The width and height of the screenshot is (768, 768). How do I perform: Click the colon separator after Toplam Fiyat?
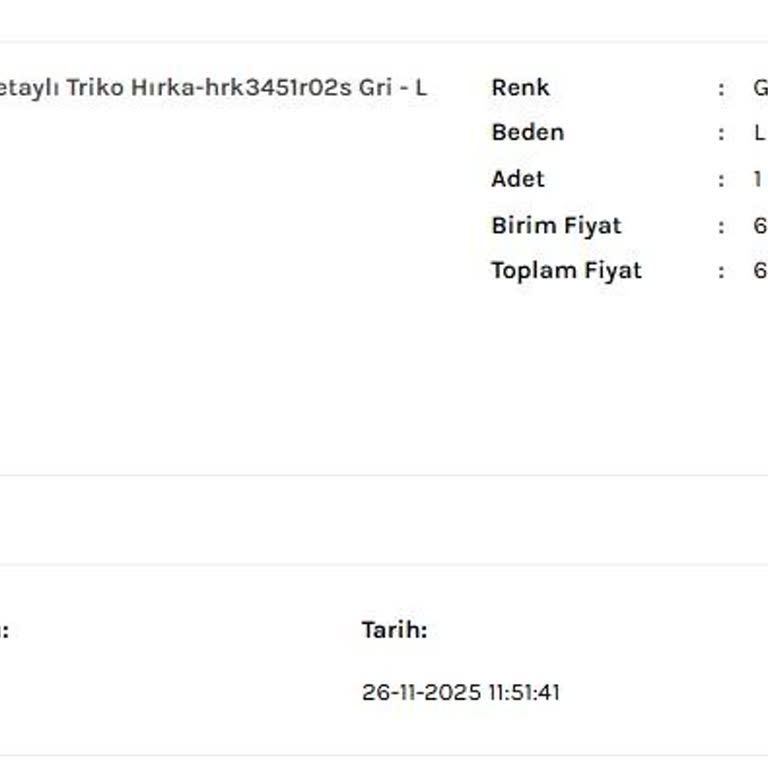[x=721, y=271]
